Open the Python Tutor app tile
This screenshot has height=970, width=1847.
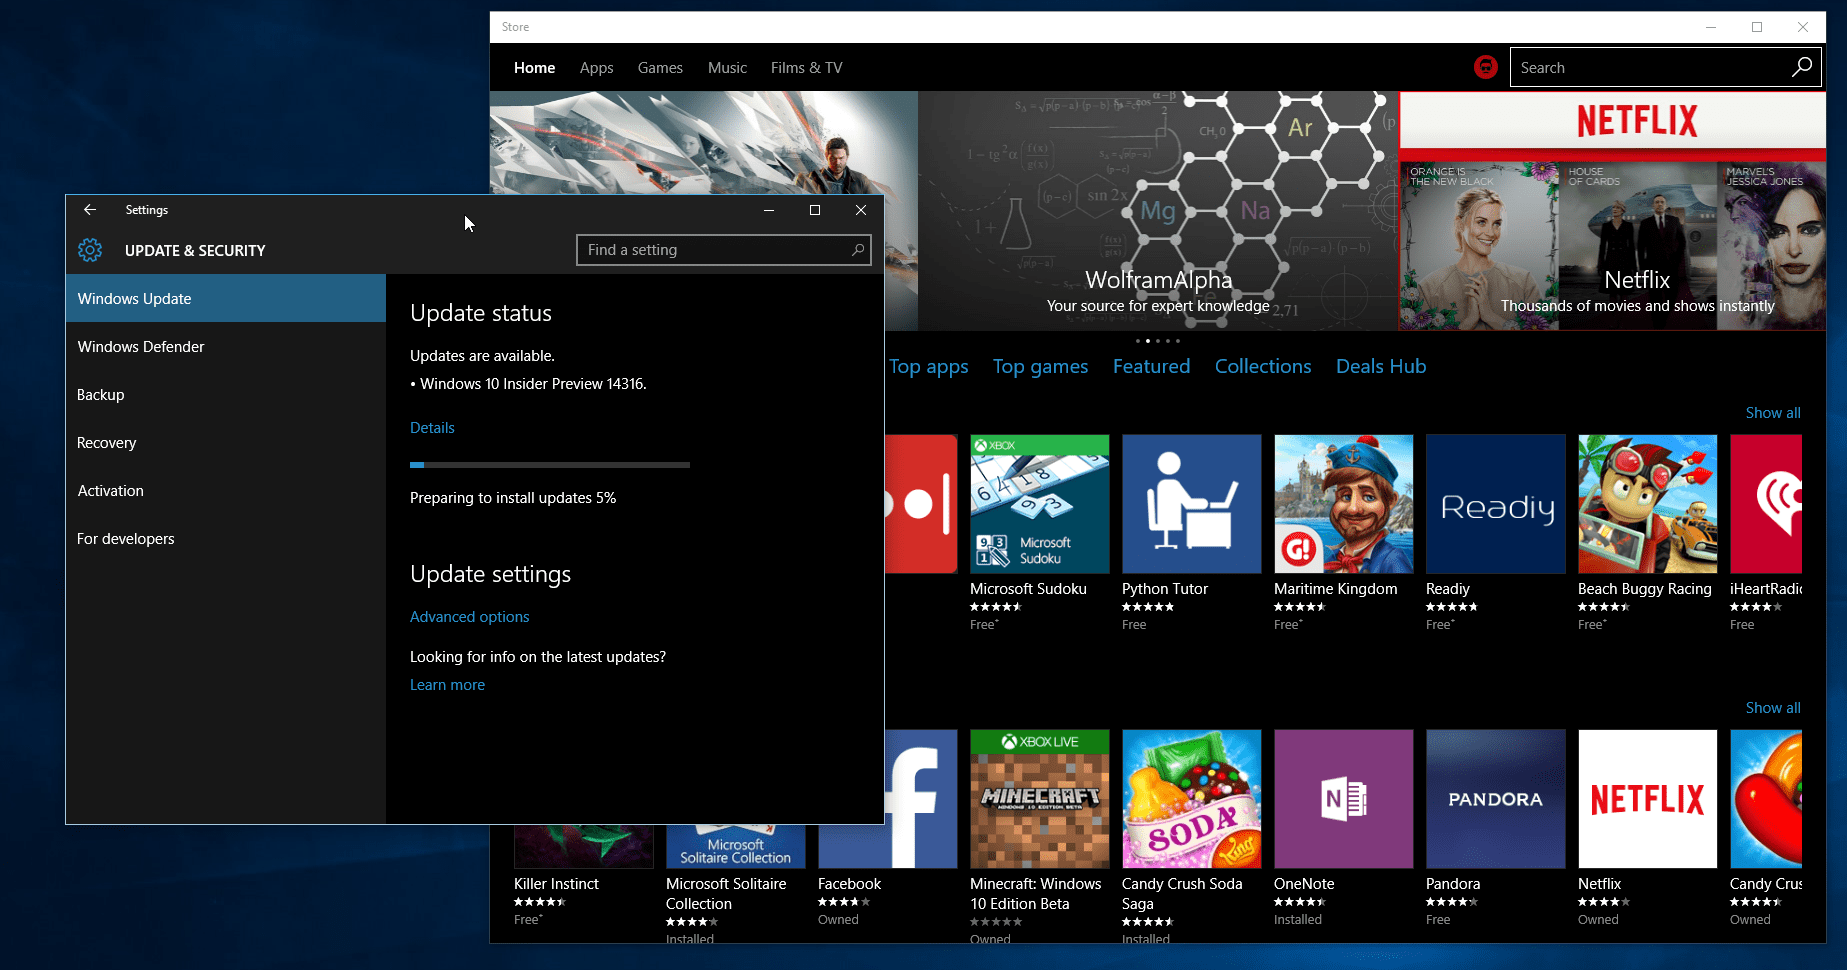1191,503
